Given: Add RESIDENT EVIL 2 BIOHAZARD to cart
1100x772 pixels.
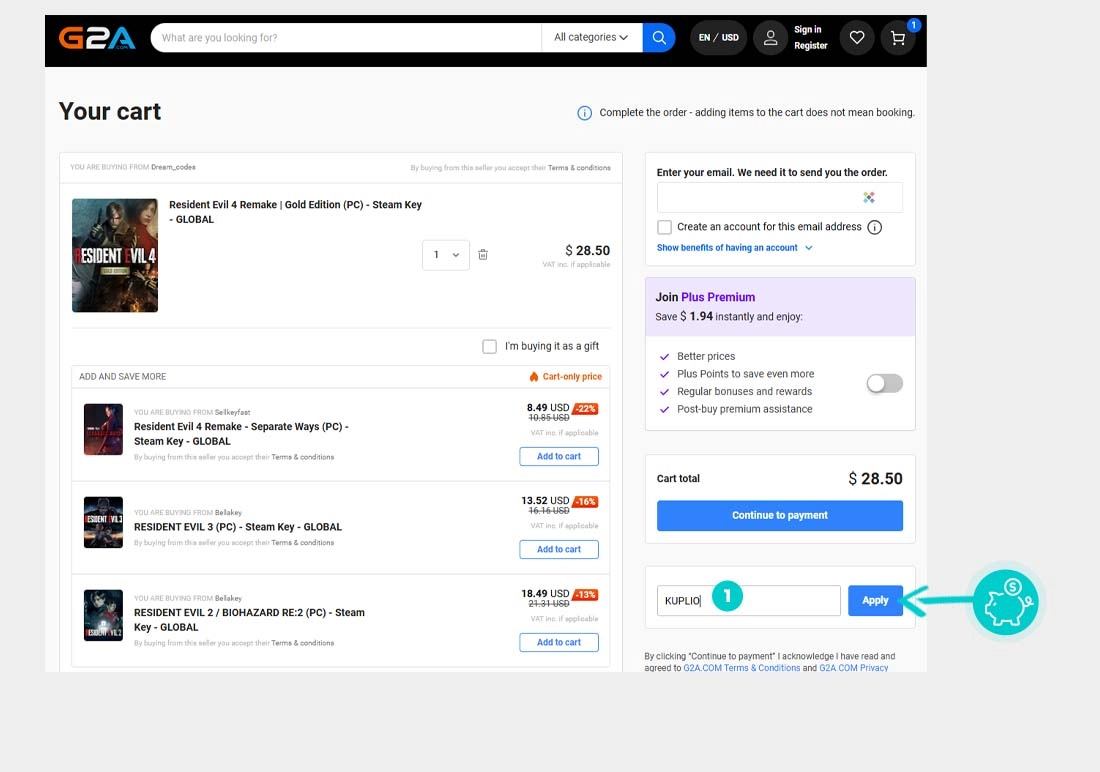Looking at the screenshot, I should 559,643.
